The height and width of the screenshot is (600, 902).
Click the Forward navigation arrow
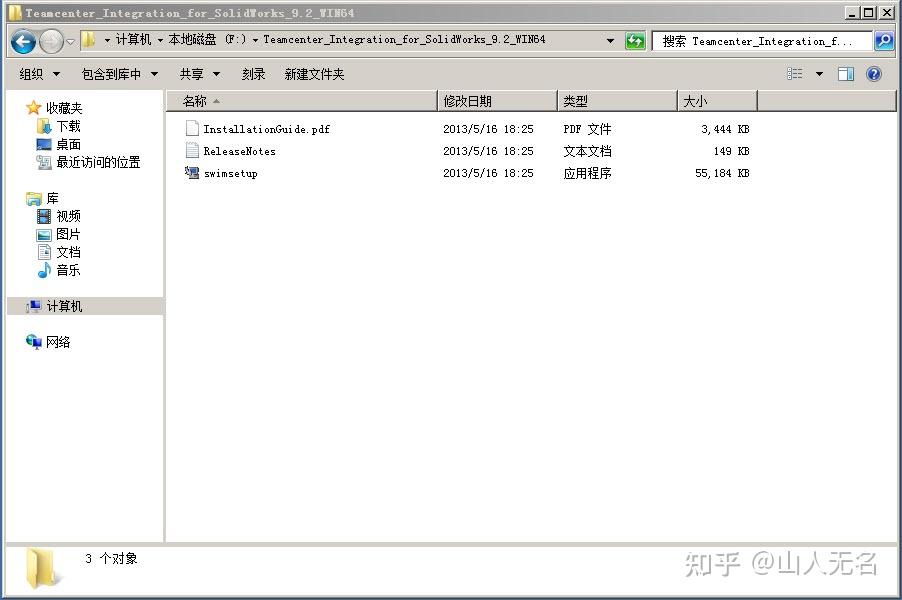(x=52, y=41)
